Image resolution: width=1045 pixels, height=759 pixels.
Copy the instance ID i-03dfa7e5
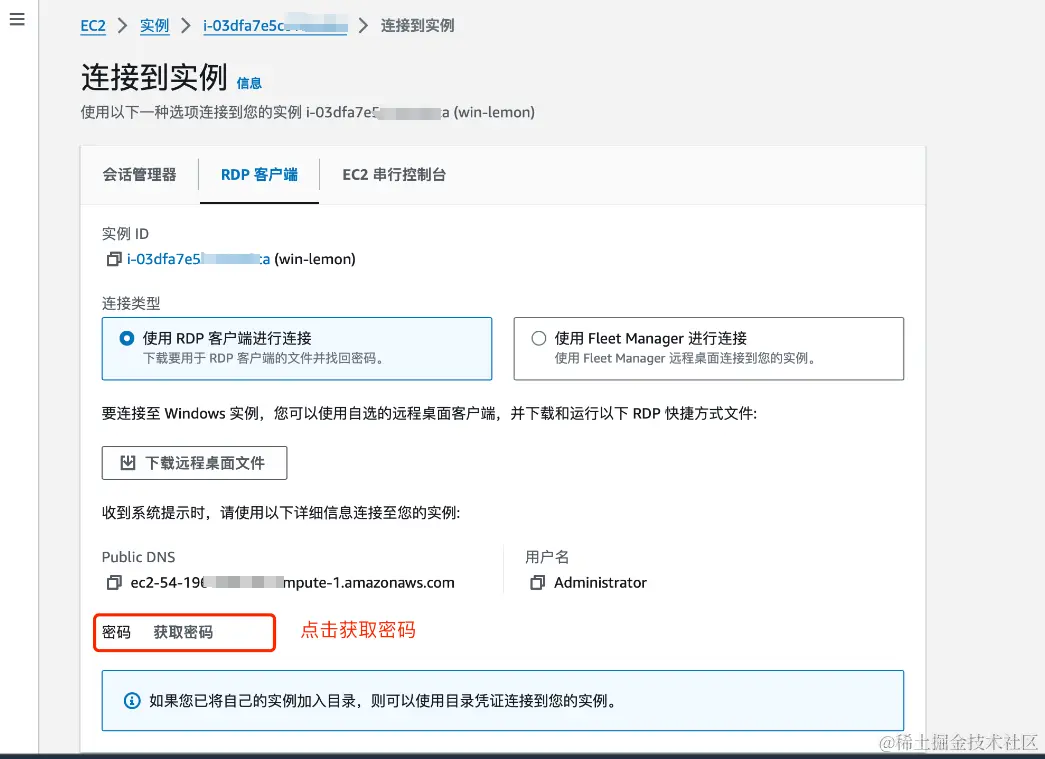point(113,258)
